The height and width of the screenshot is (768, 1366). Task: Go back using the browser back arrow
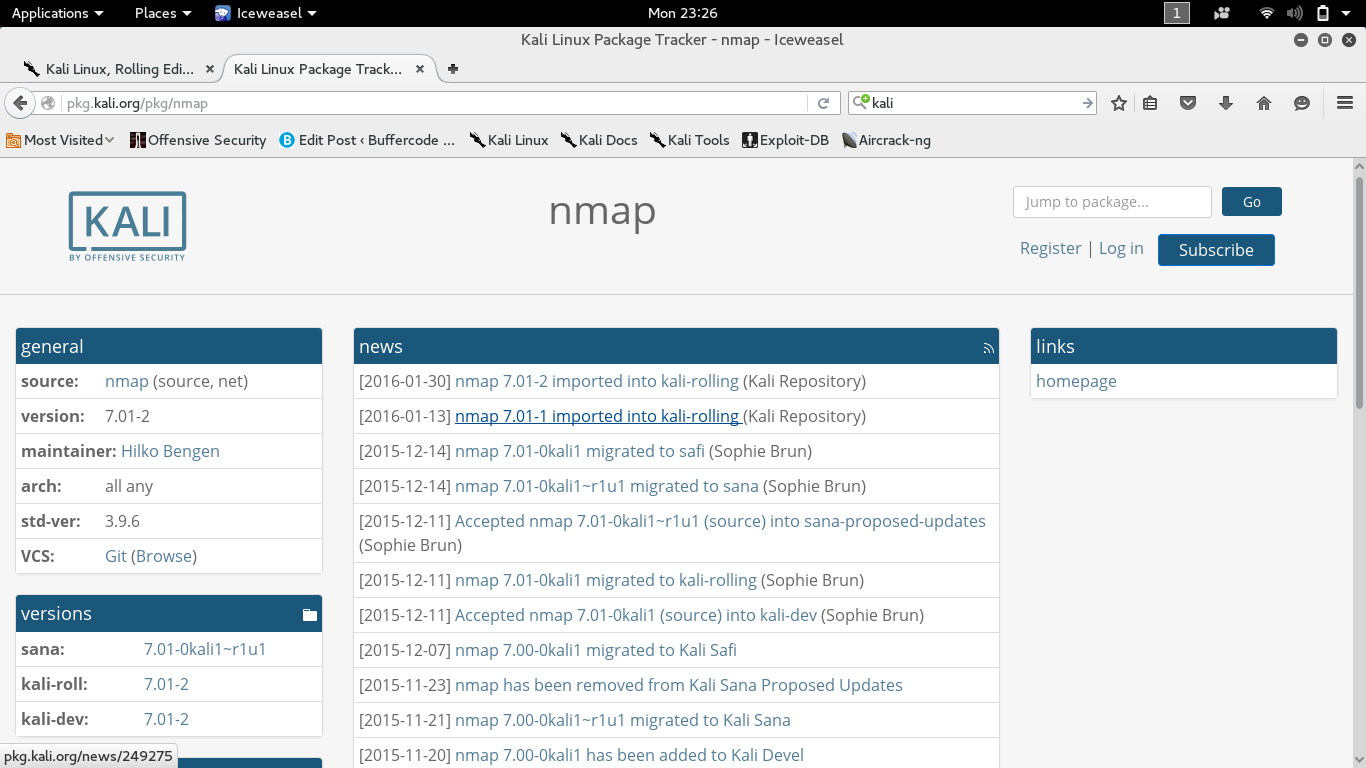pyautogui.click(x=20, y=103)
